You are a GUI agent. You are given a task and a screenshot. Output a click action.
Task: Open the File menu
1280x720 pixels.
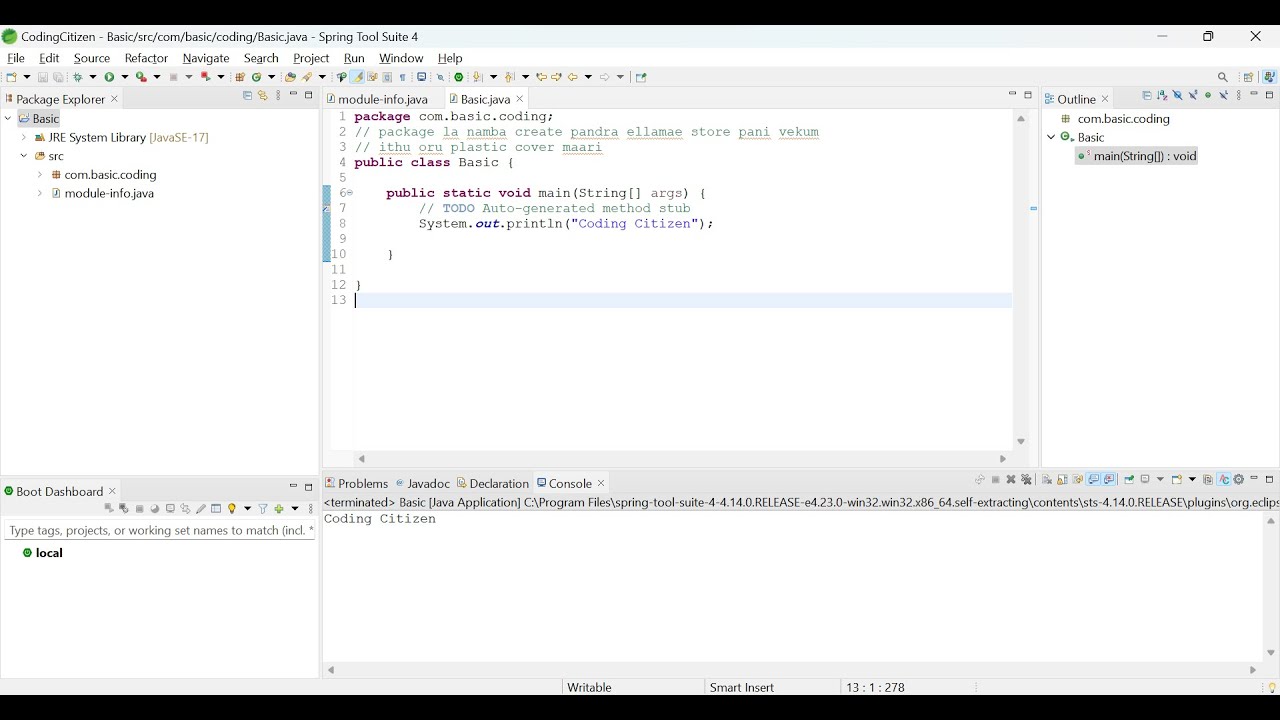16,58
